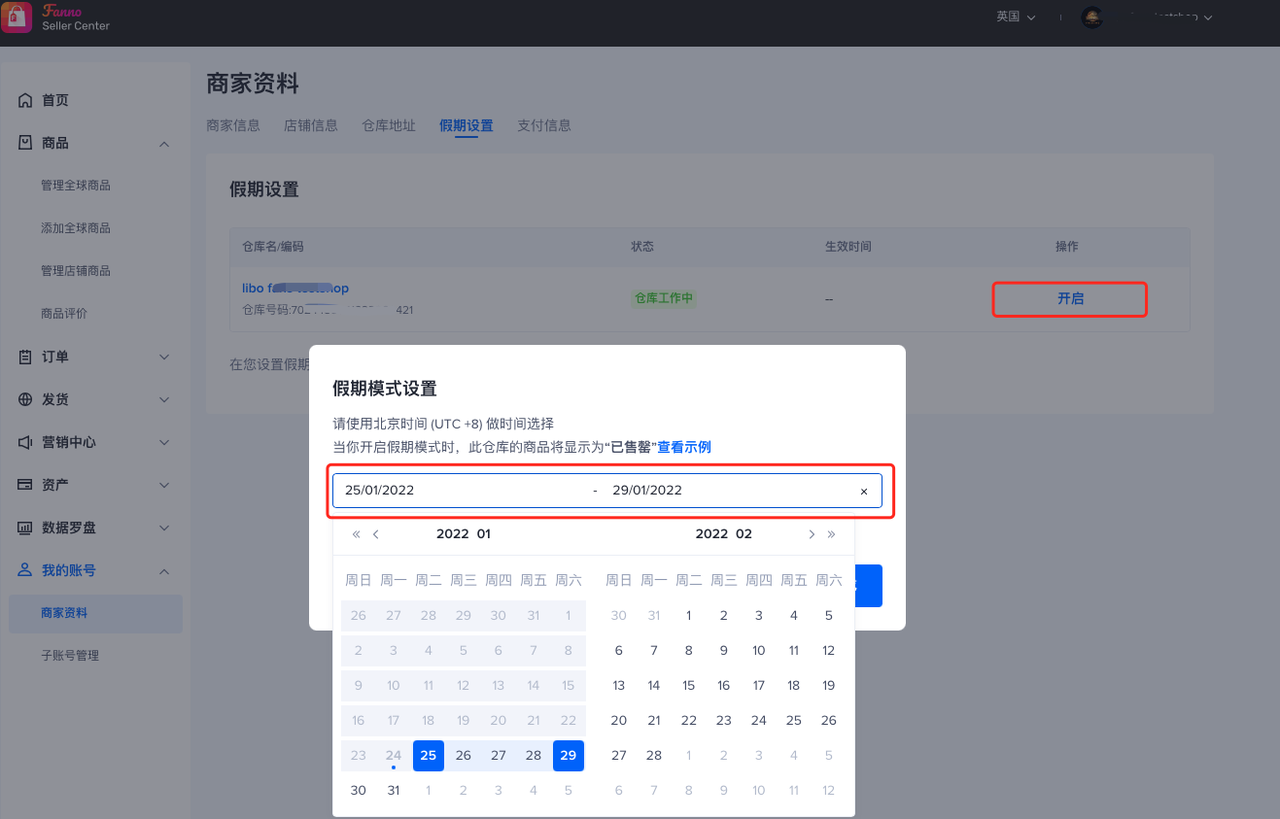Viewport: 1280px width, 819px height.
Task: Switch to the 仓库地址 tab
Action: coord(389,126)
